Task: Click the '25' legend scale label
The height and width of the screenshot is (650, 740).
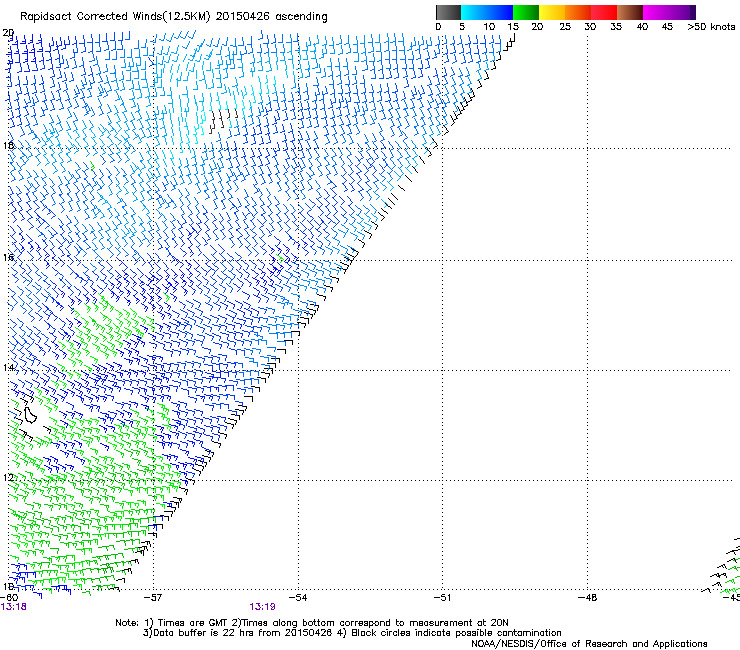Action: 565,27
